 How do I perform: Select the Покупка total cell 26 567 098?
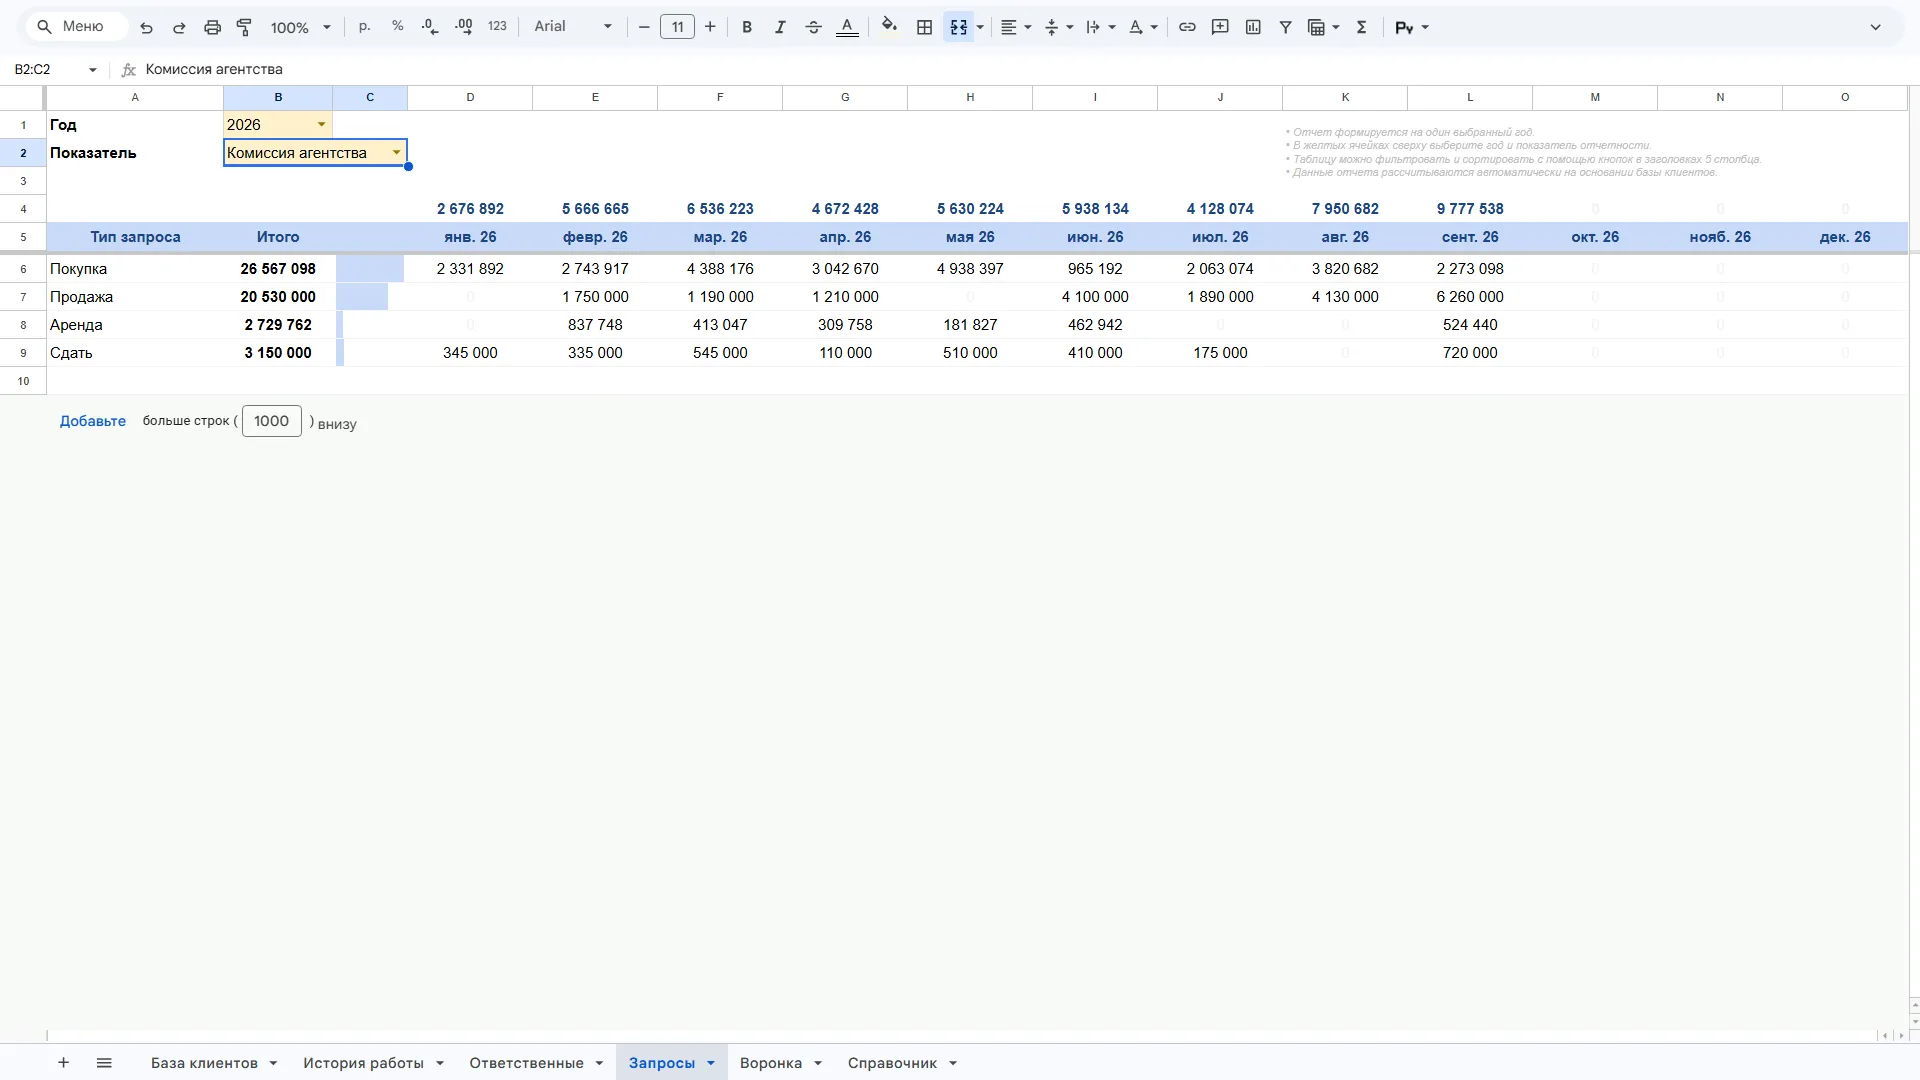coord(278,268)
